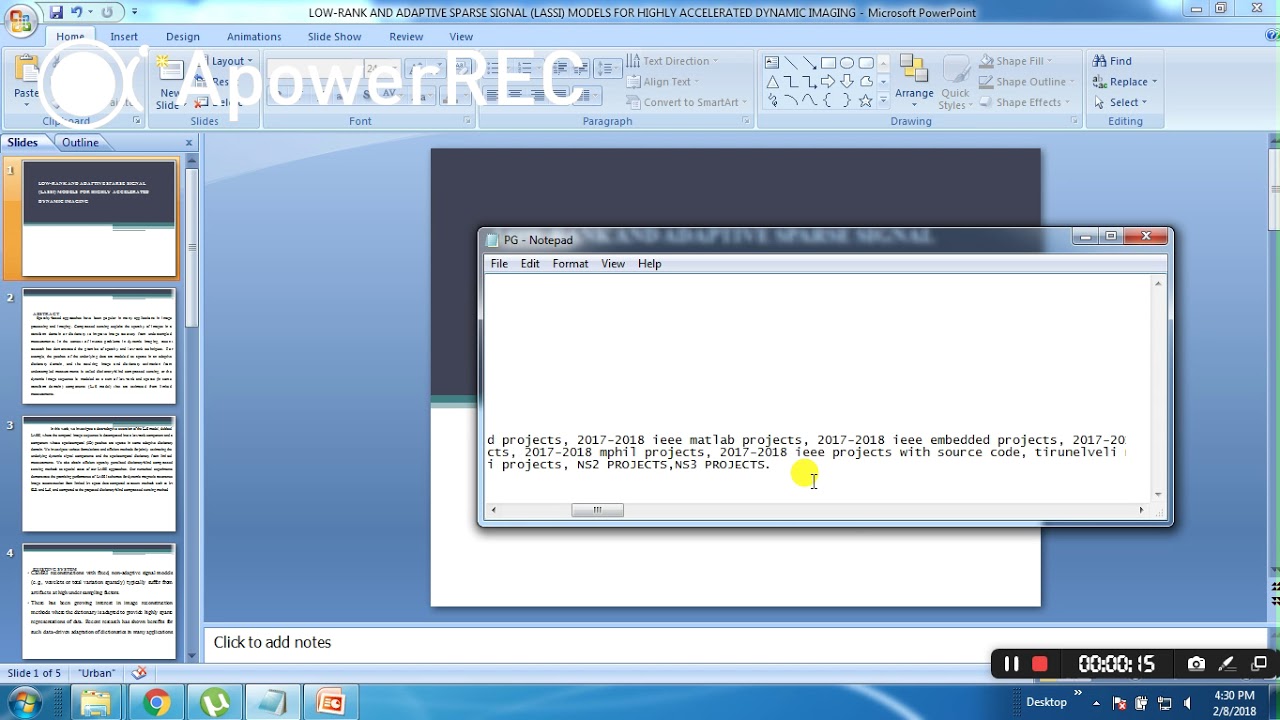This screenshot has width=1280, height=720.
Task: Open the Drawing group dialog launcher
Action: pos(1075,121)
